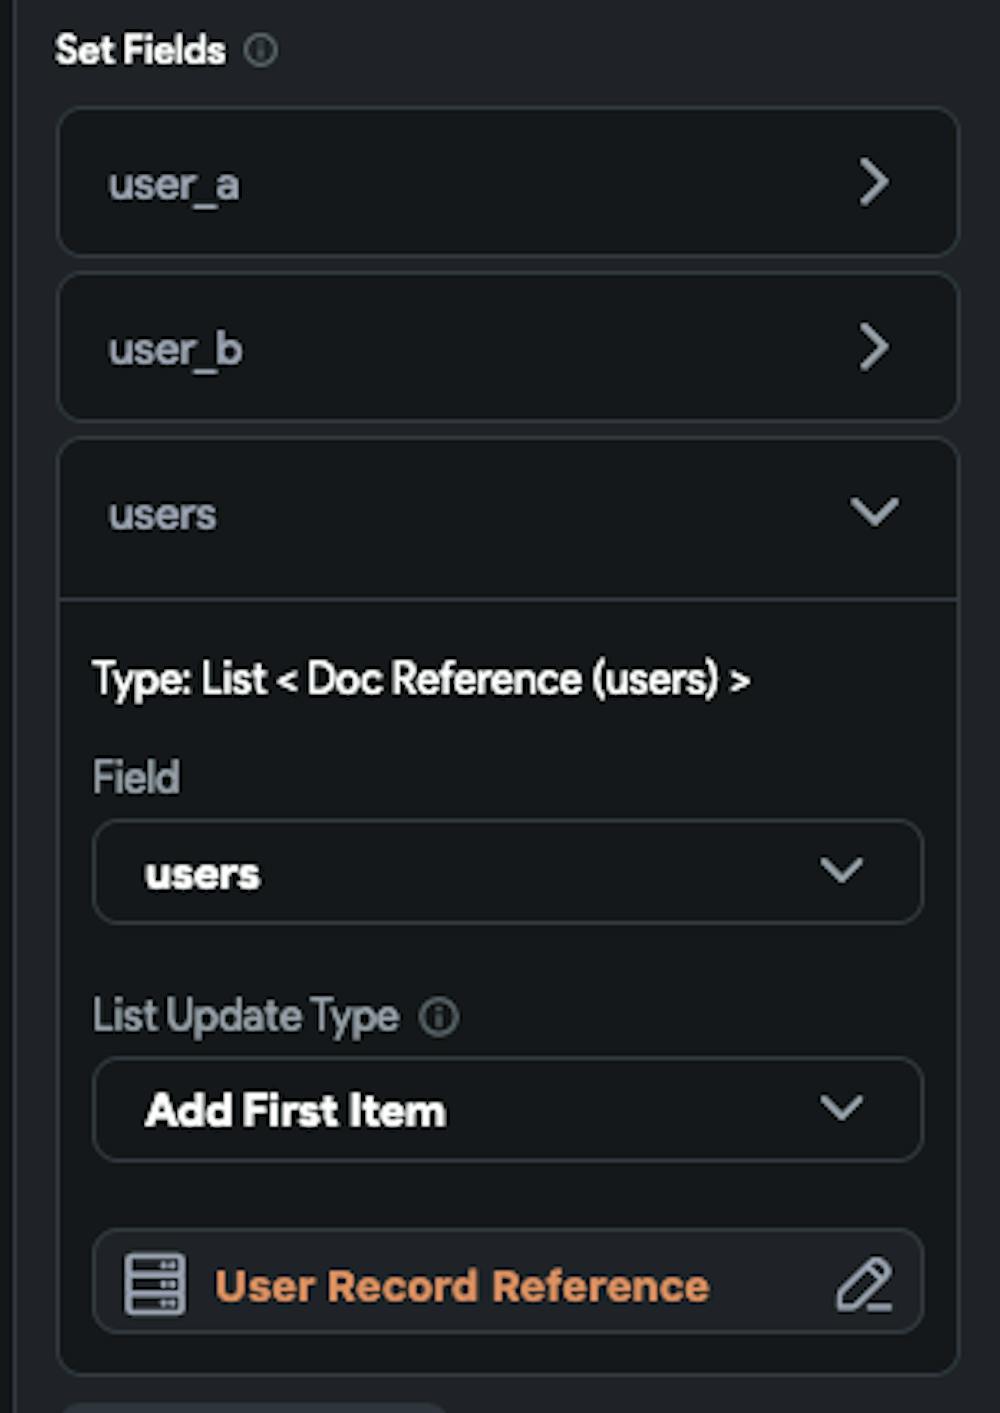The image size is (1000, 1413).
Task: Change Add First Item selection
Action: point(507,1108)
